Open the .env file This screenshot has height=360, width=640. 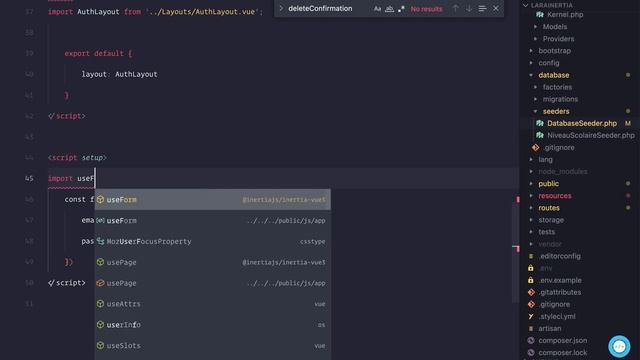tap(545, 268)
